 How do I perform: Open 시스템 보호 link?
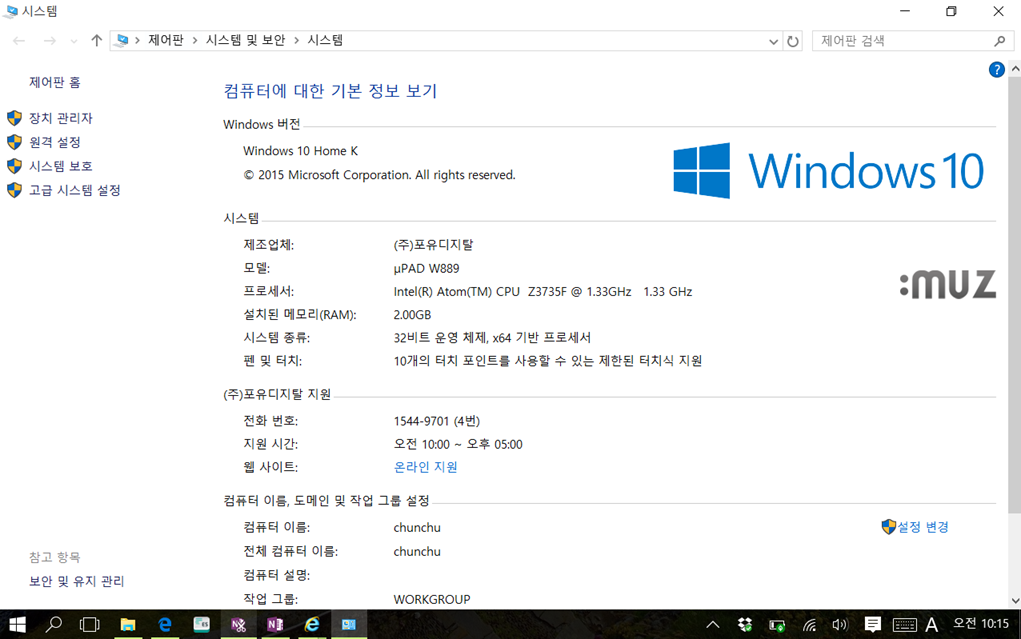(61, 166)
